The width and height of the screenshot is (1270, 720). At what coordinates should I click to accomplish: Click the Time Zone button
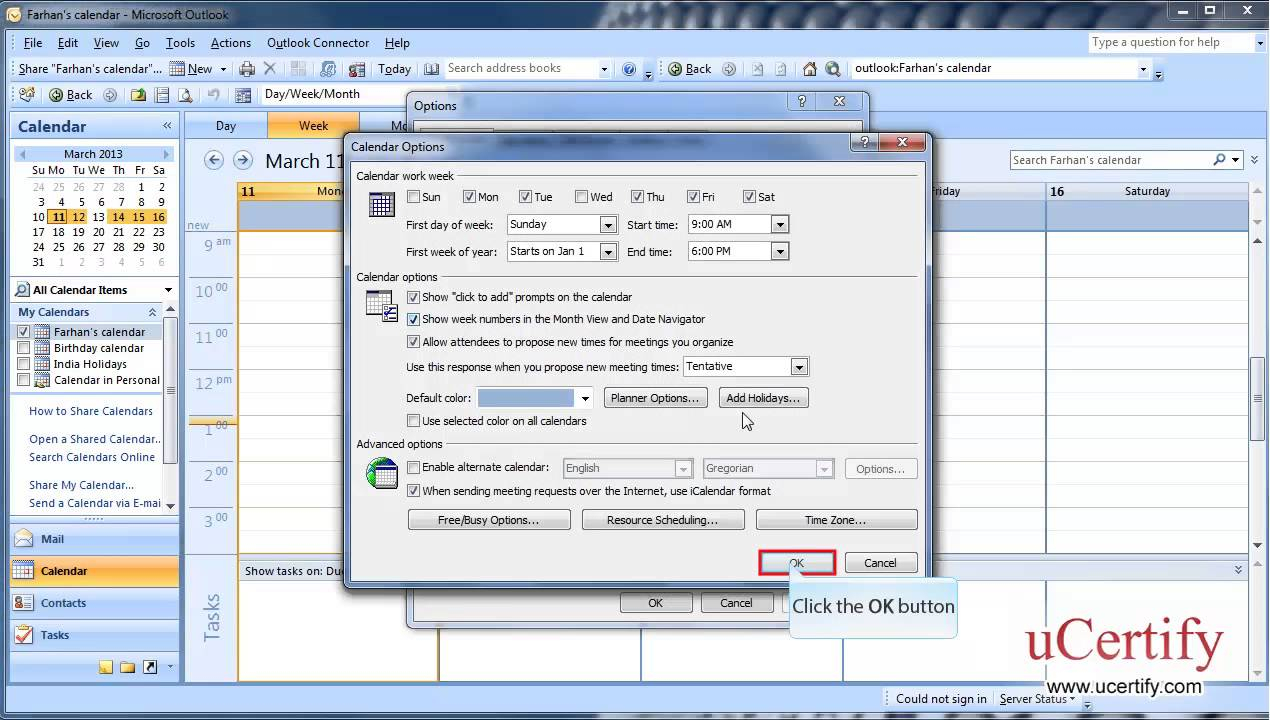836,520
